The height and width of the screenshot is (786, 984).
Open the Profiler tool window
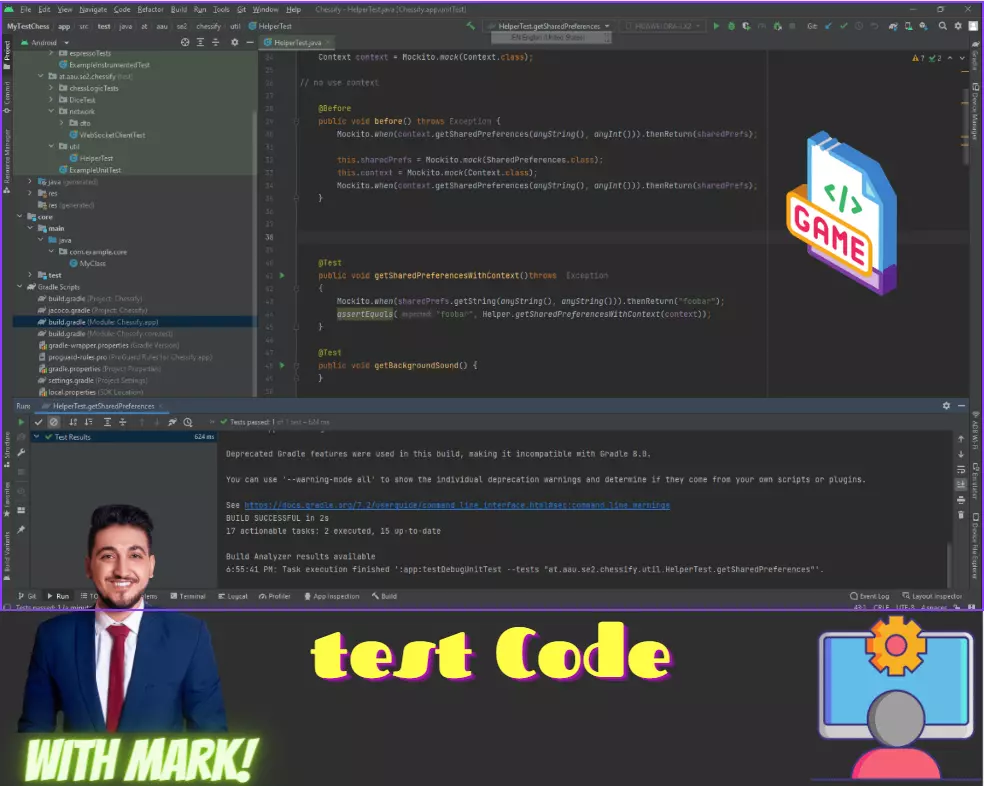click(275, 596)
